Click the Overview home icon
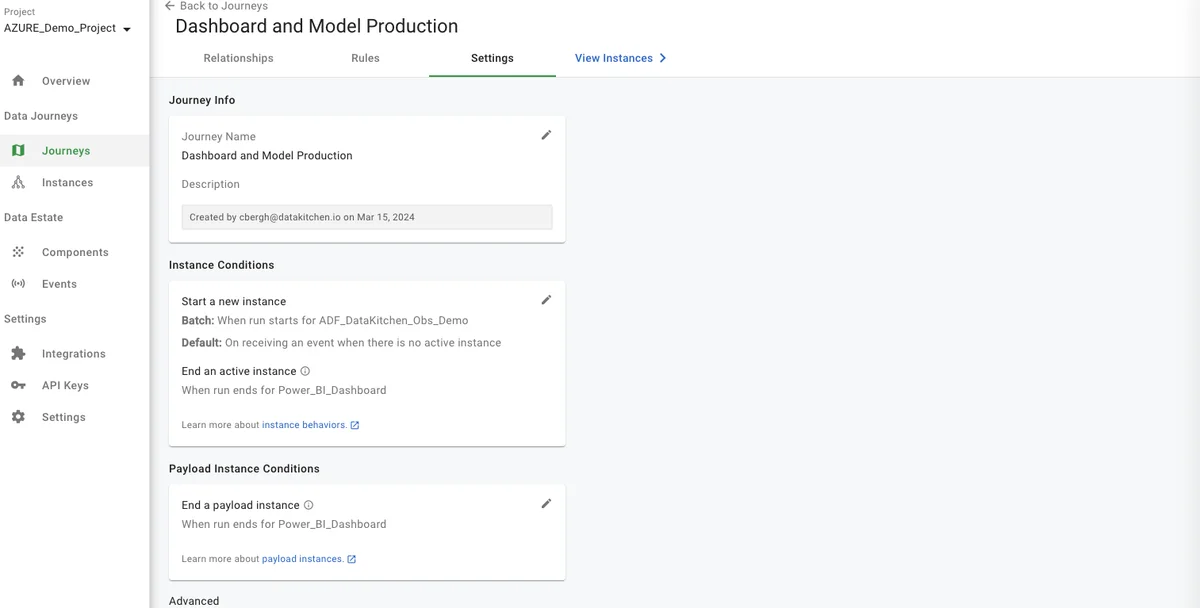The height and width of the screenshot is (608, 1200). (18, 81)
